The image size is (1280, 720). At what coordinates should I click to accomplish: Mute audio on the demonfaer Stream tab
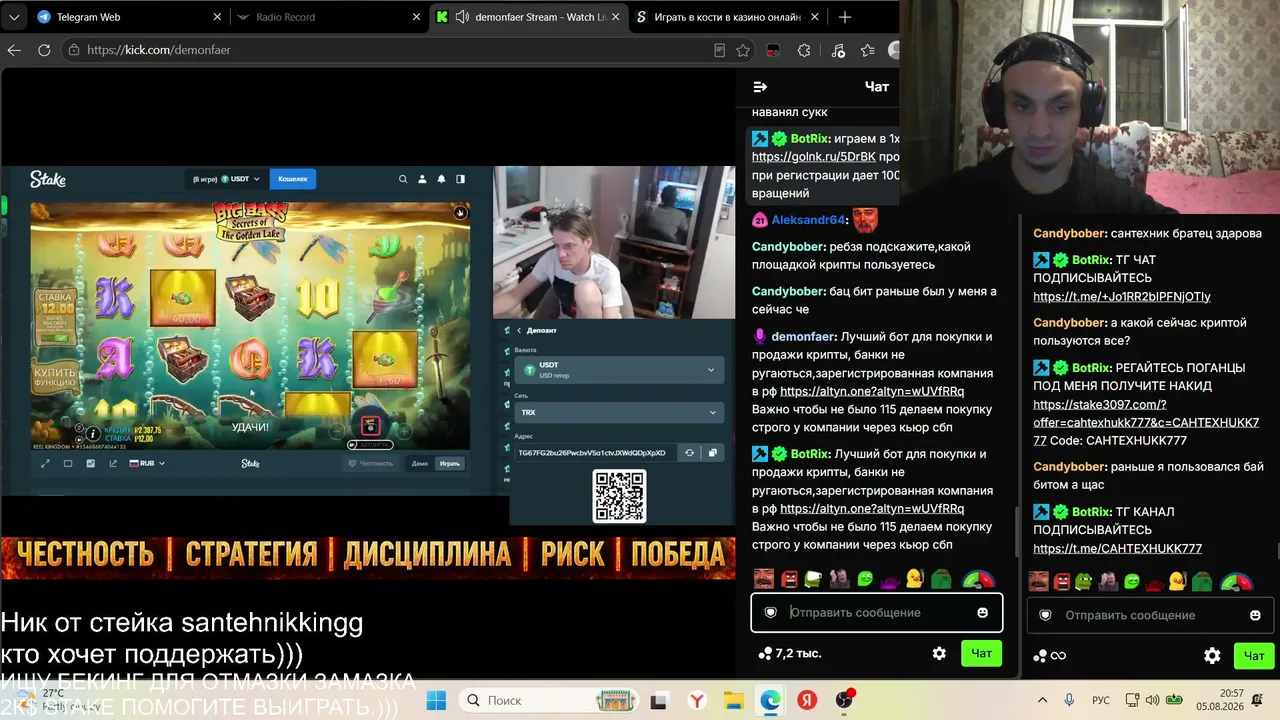tap(463, 17)
